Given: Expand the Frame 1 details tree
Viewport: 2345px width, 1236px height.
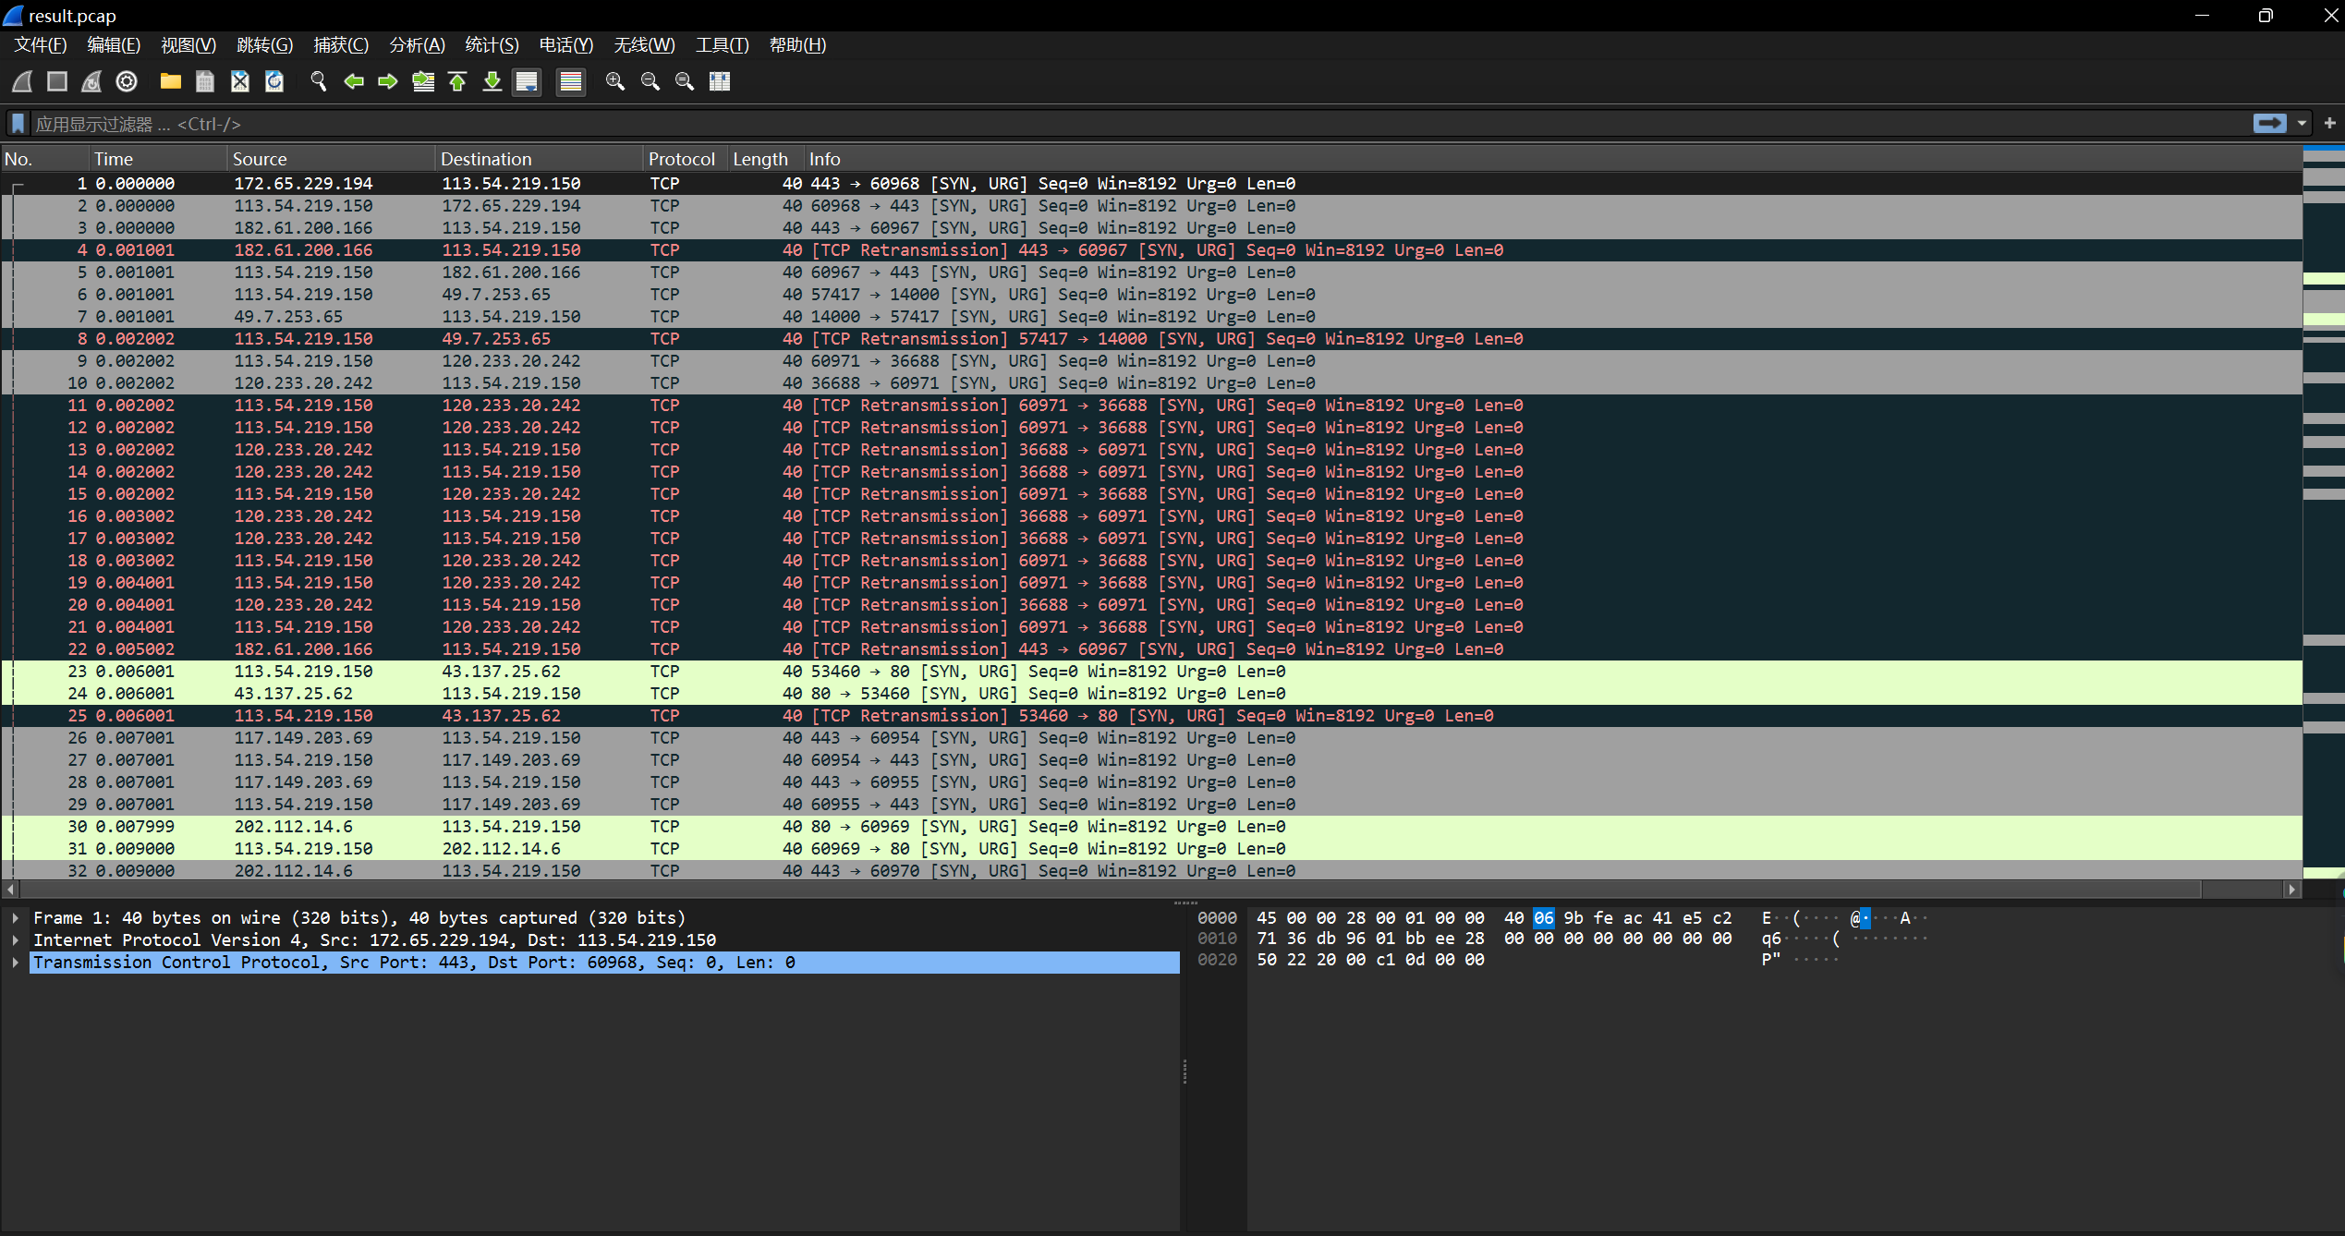Looking at the screenshot, I should coord(15,918).
